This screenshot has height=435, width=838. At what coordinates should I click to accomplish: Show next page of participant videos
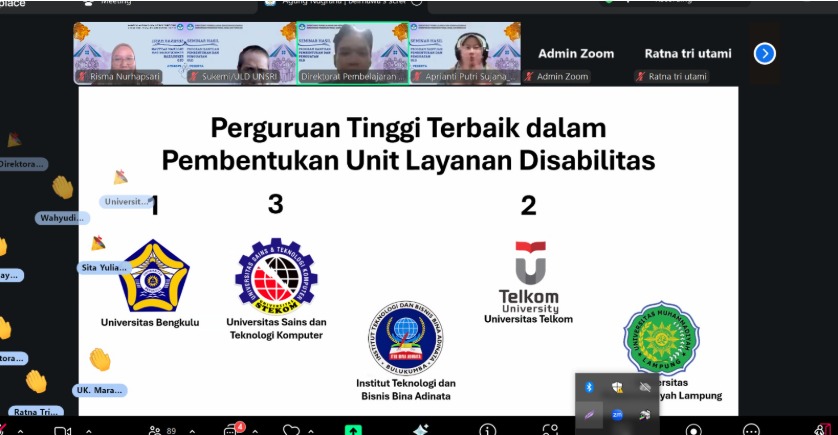[765, 53]
